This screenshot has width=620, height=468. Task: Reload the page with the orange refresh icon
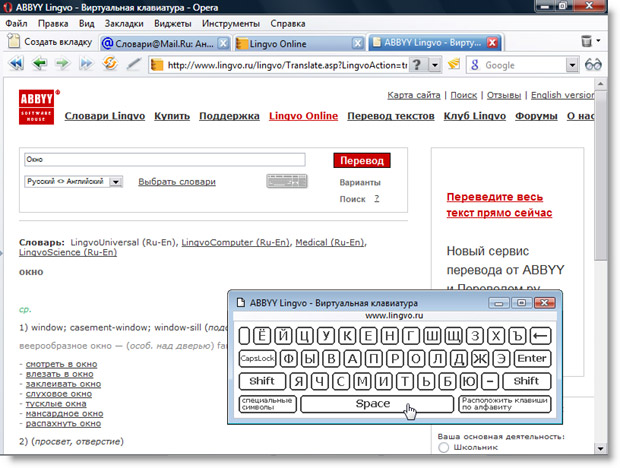click(x=110, y=63)
